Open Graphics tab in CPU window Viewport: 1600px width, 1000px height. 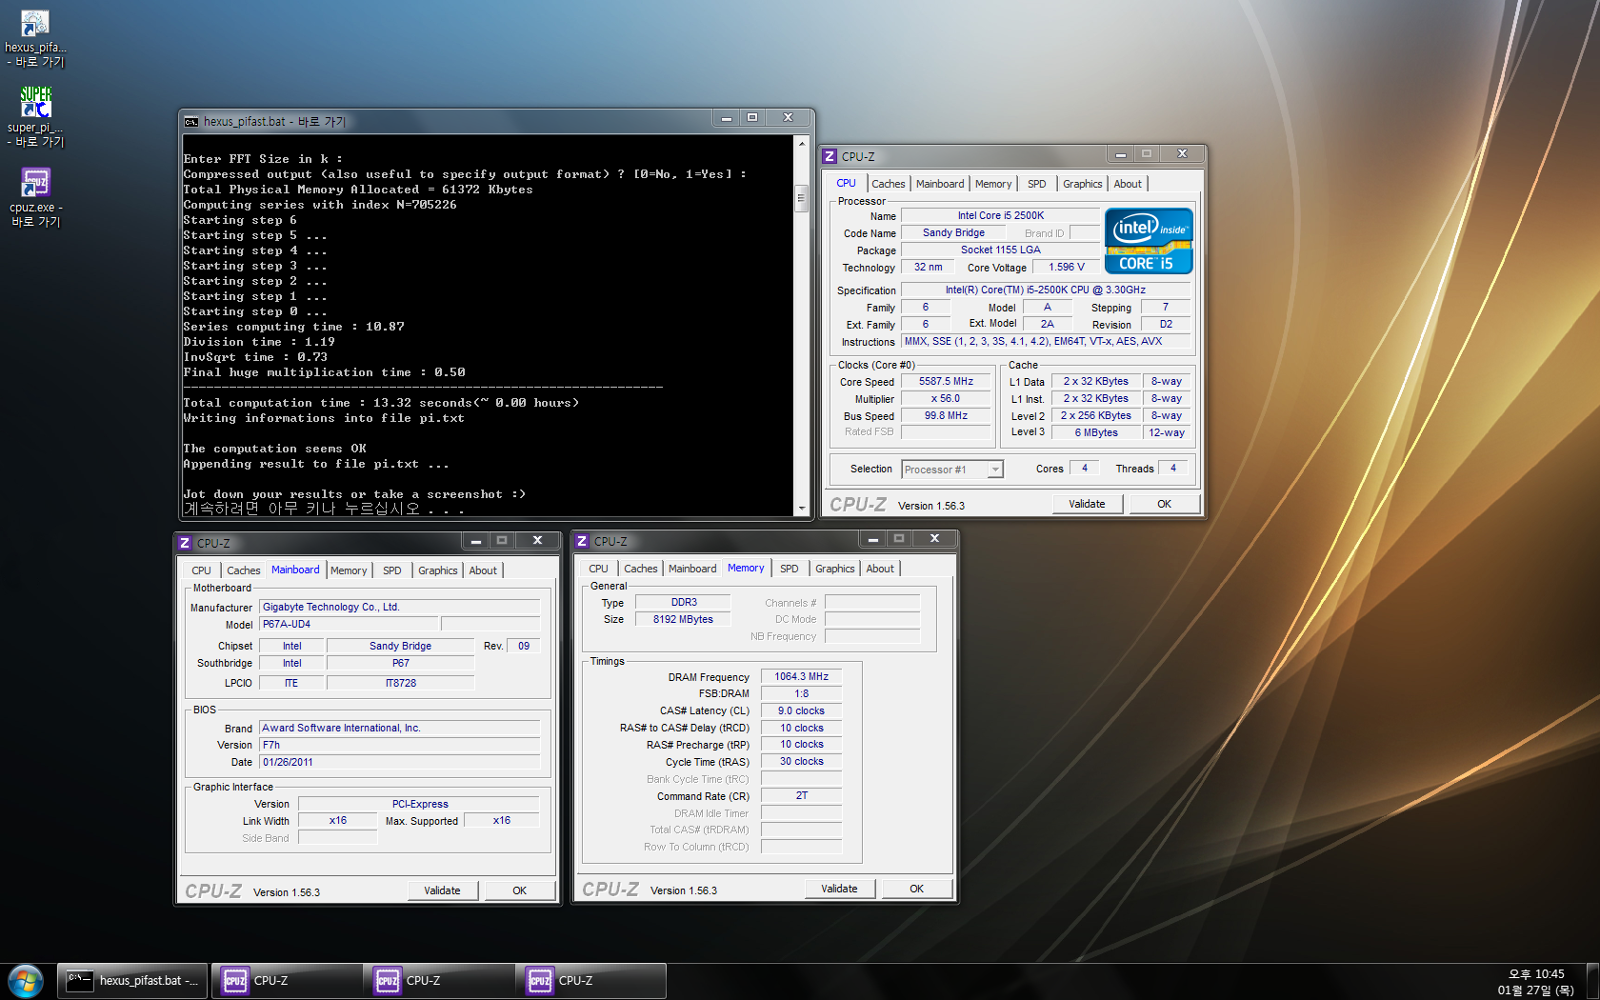[x=1082, y=184]
